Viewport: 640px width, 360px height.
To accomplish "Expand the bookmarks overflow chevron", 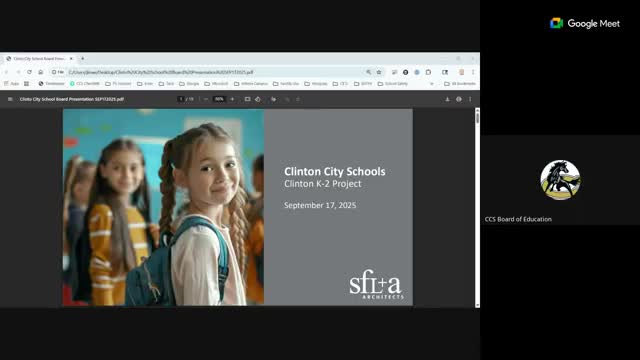I will coord(432,84).
